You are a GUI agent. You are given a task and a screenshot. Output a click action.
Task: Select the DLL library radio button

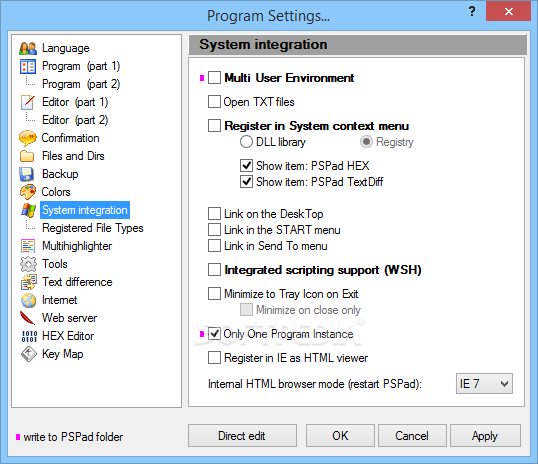click(x=246, y=142)
